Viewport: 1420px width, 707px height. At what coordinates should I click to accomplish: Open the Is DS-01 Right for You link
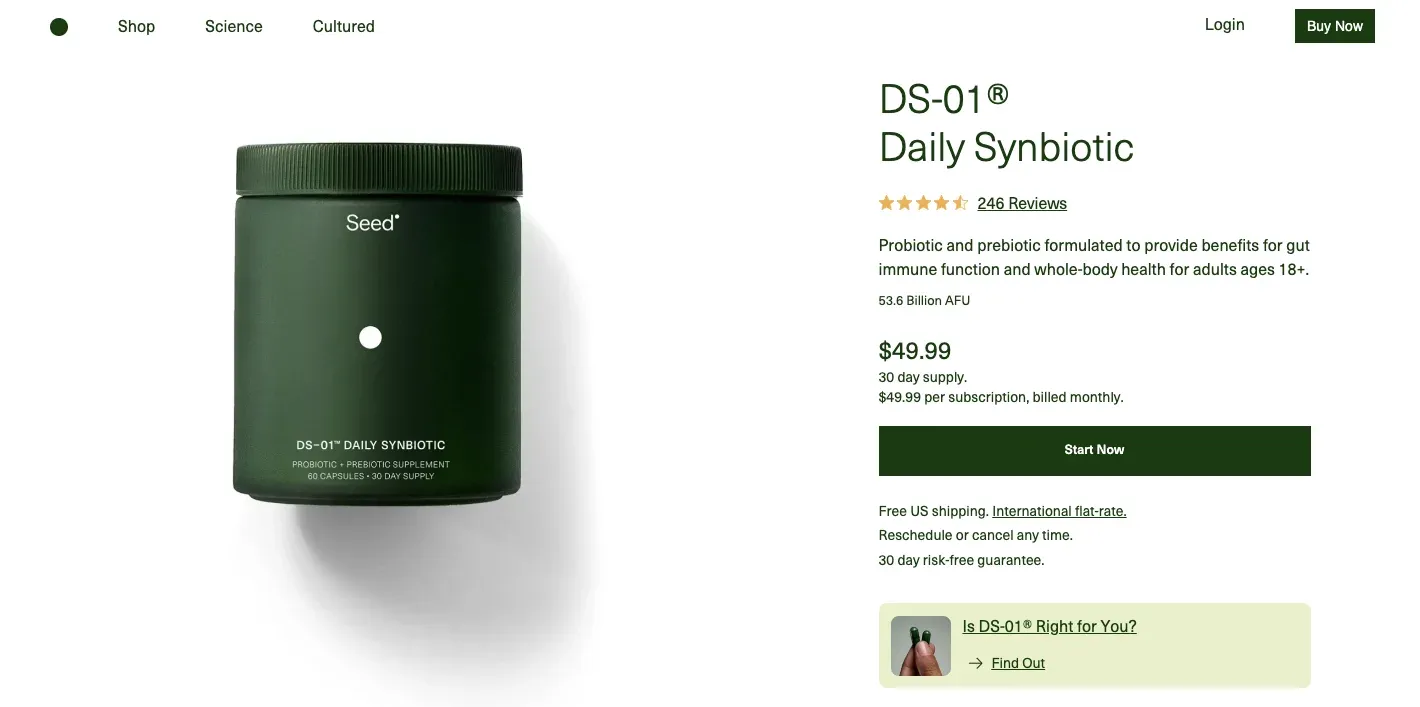pos(1049,627)
